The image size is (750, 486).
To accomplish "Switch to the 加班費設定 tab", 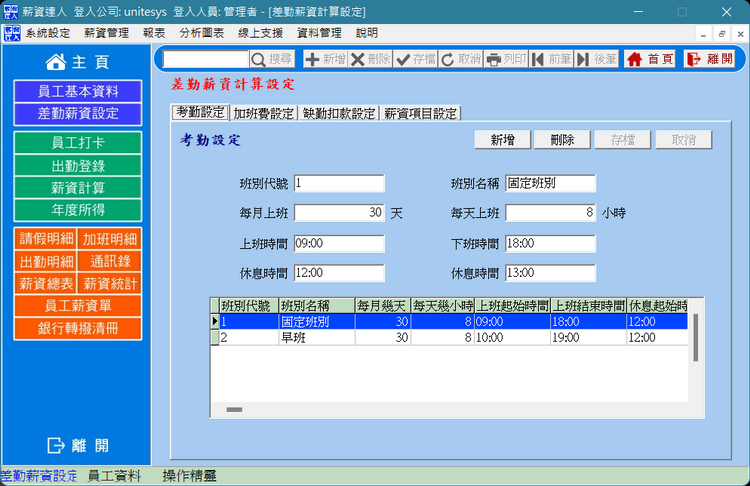I will [263, 113].
